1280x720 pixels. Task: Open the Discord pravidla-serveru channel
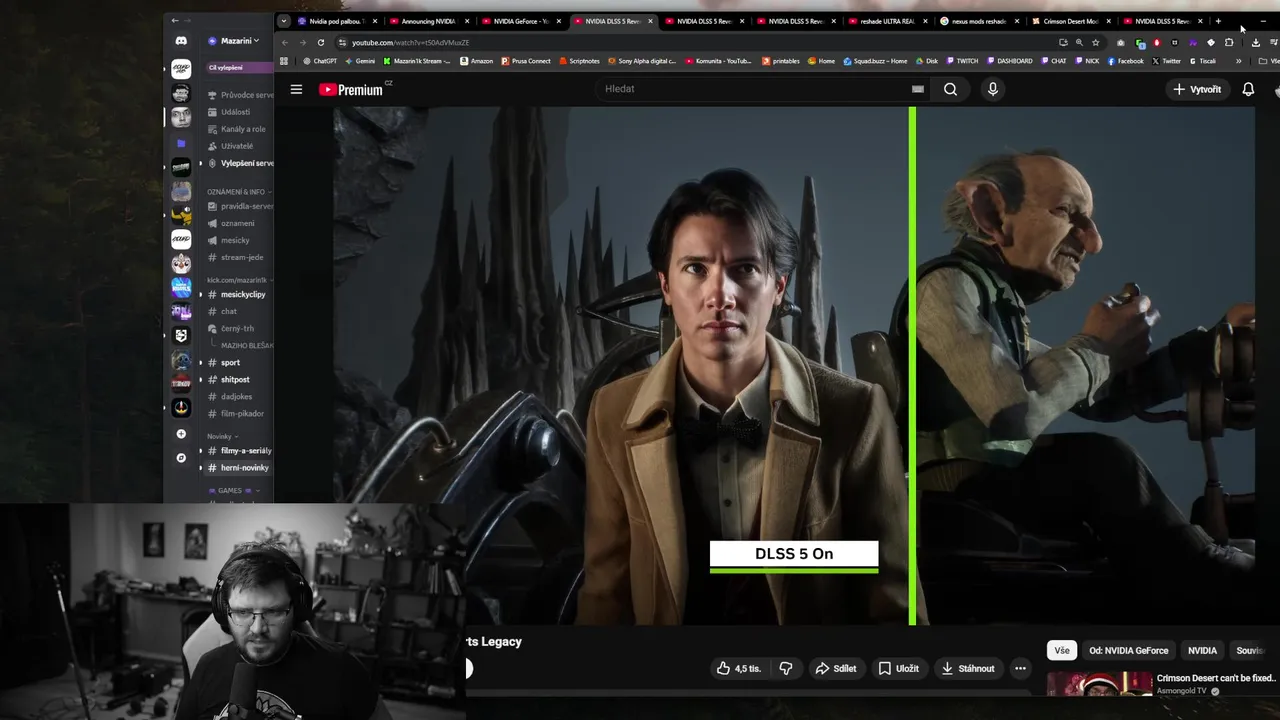[x=238, y=207]
